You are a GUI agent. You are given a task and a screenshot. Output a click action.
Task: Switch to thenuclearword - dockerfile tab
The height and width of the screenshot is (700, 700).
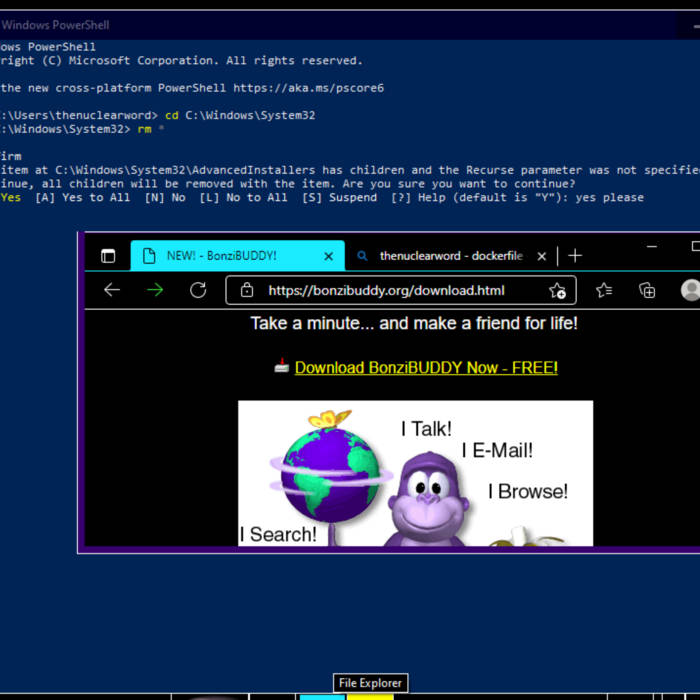click(450, 256)
